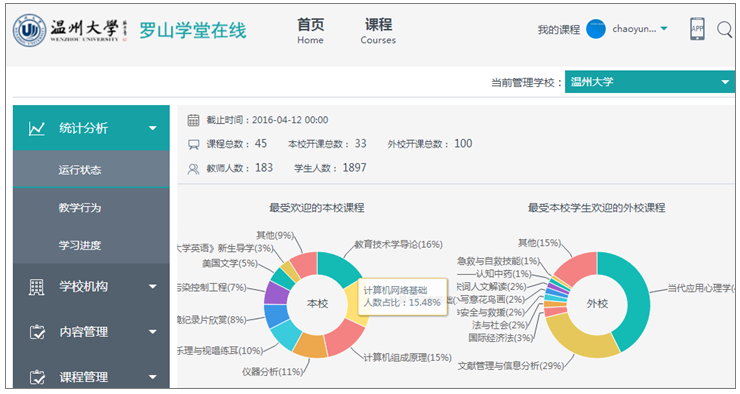Image resolution: width=740 pixels, height=394 pixels.
Task: Open the 温州大学 school selector
Action: coord(649,82)
